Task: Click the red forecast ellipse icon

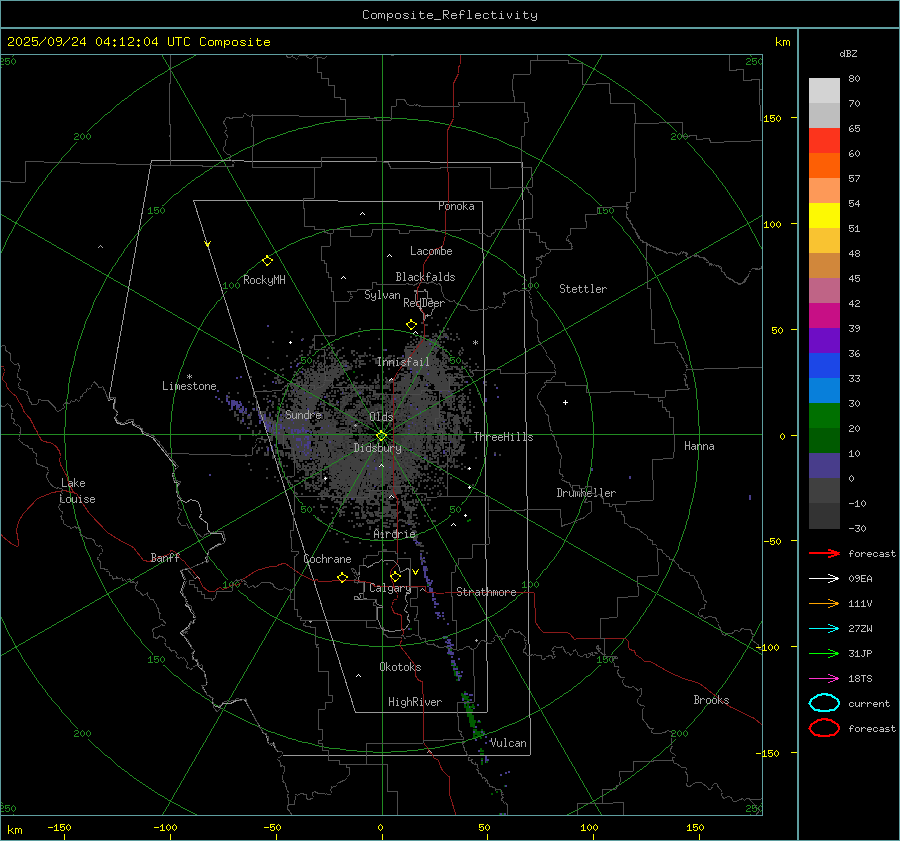Action: coord(824,728)
